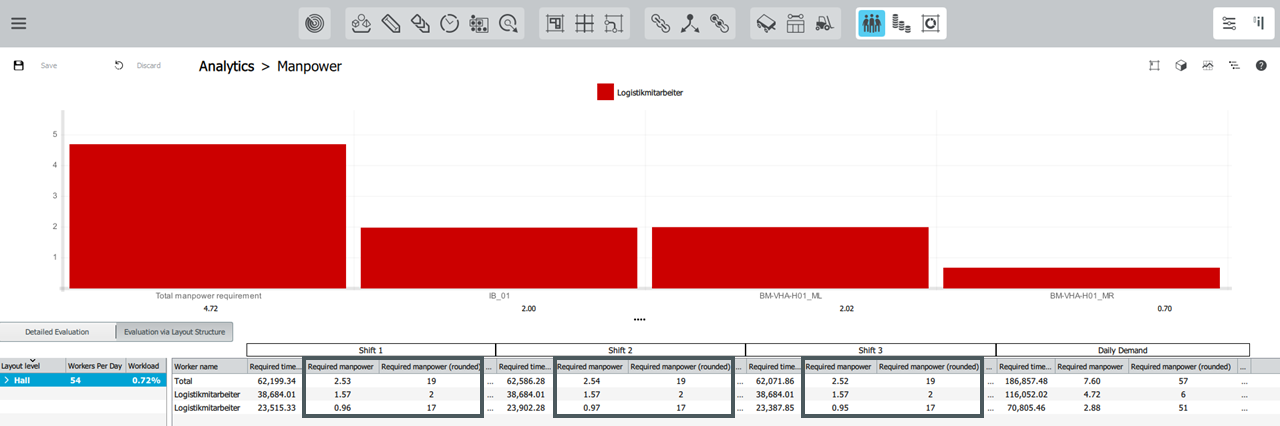1280x426 pixels.
Task: Expand the three-dot chart panel handle
Action: (640, 319)
